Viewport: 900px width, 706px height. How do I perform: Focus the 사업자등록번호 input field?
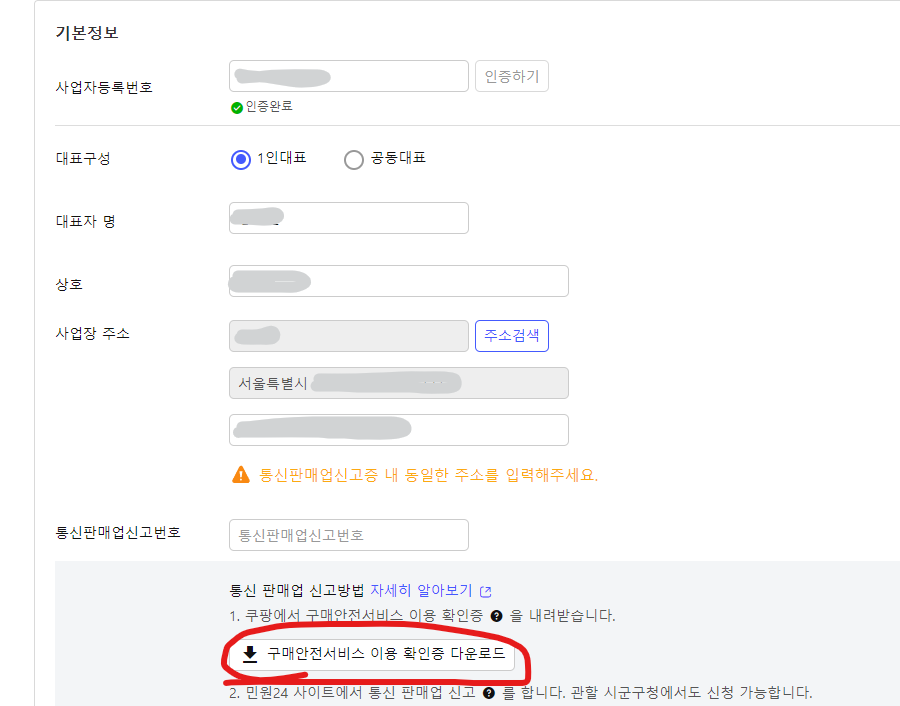[348, 77]
